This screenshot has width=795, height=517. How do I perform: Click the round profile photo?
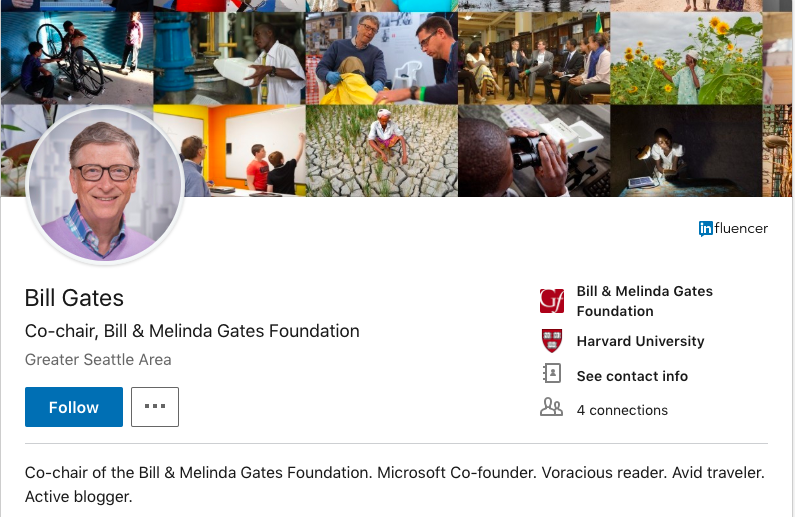(105, 186)
